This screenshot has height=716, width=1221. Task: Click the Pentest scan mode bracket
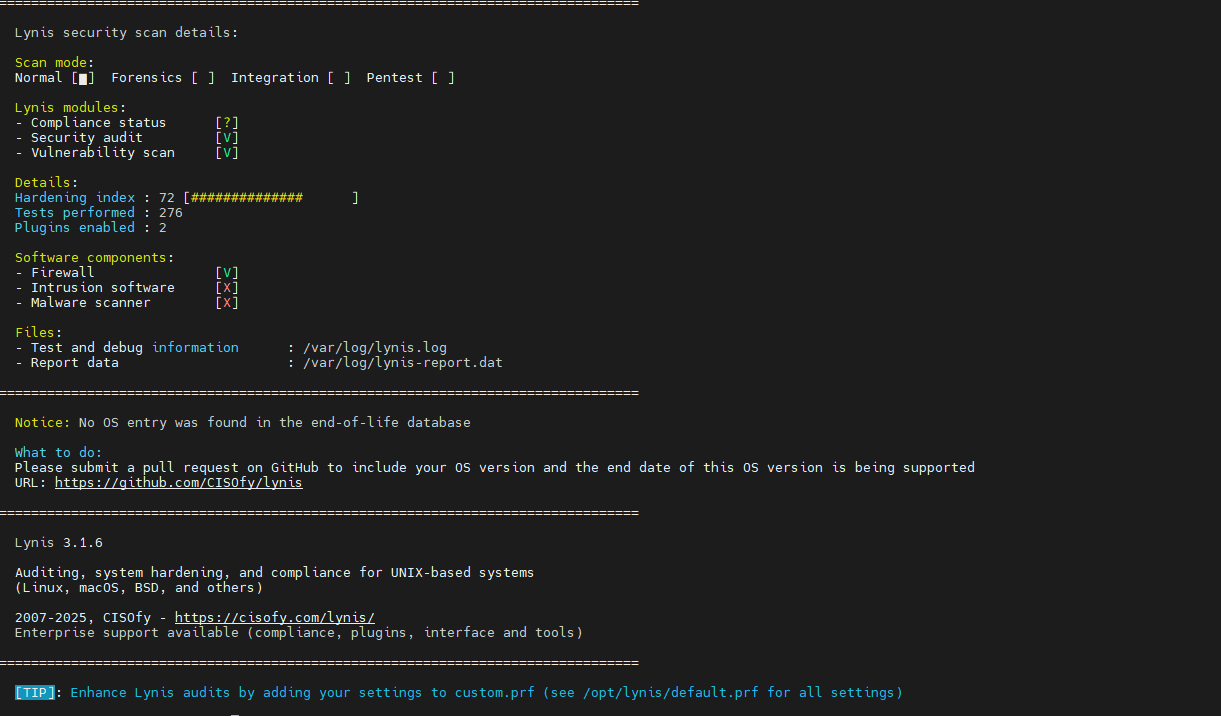coord(443,78)
